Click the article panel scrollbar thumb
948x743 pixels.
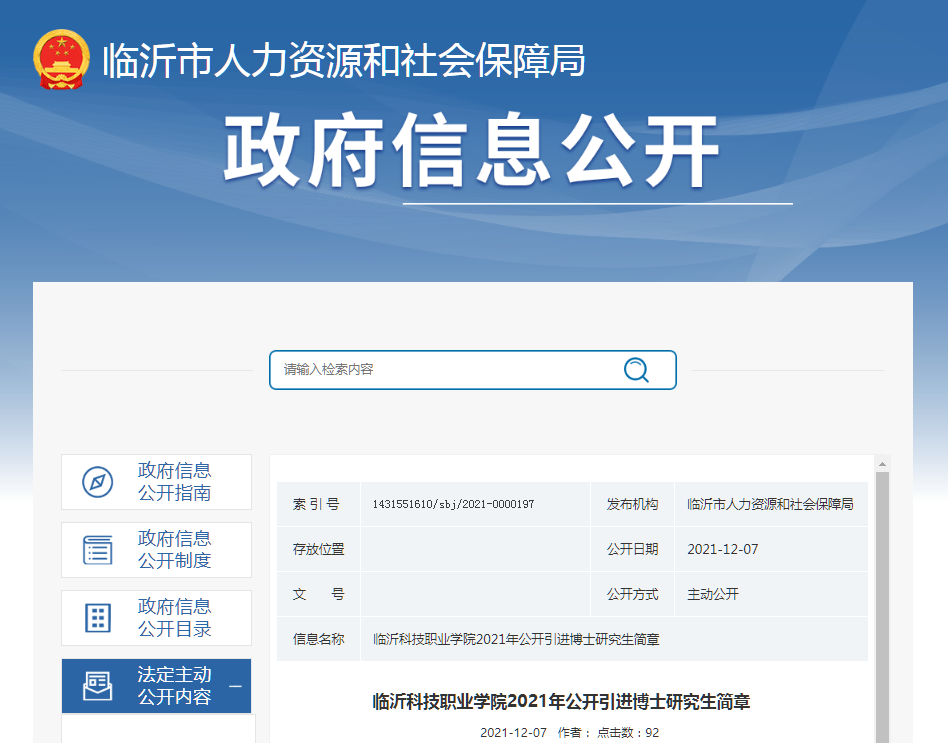click(x=882, y=600)
